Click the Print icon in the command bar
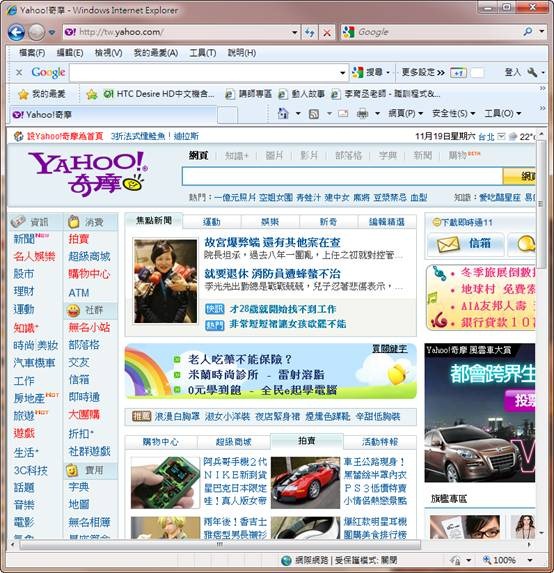 pyautogui.click(x=362, y=114)
